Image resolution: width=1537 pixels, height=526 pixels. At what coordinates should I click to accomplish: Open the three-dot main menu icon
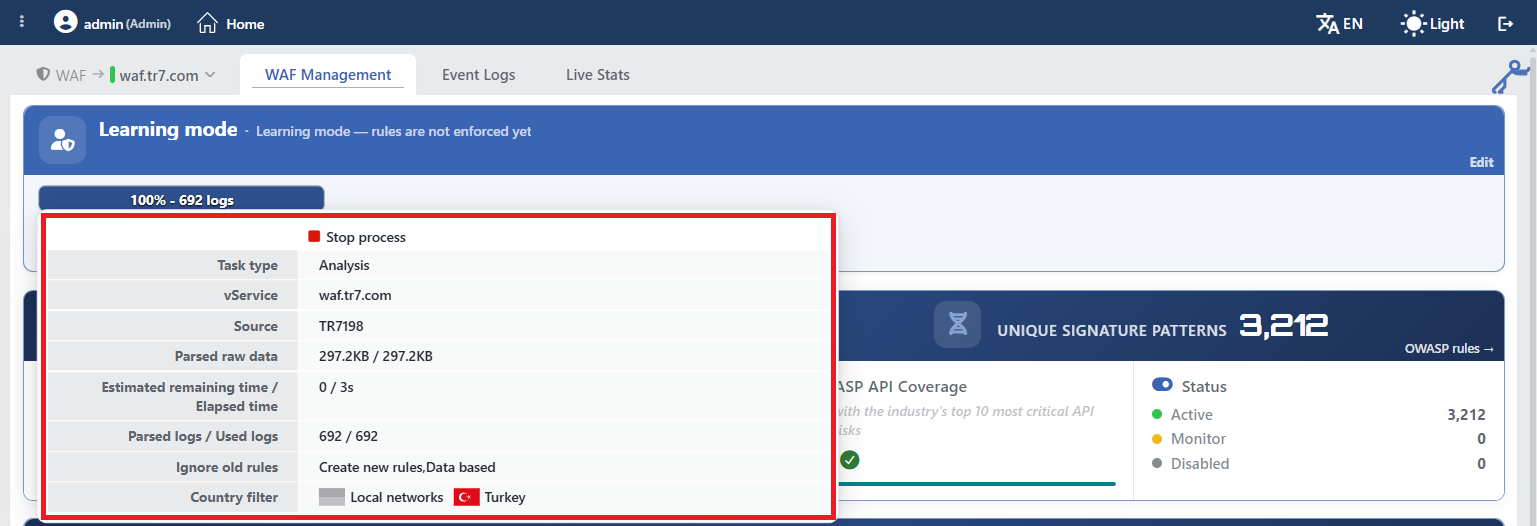[22, 21]
